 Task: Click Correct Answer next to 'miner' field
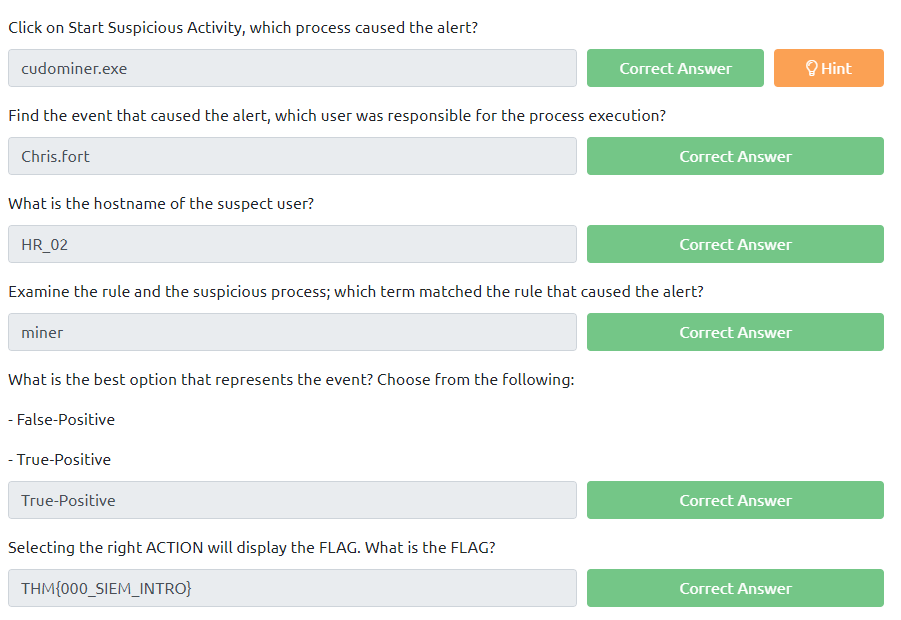coord(735,332)
